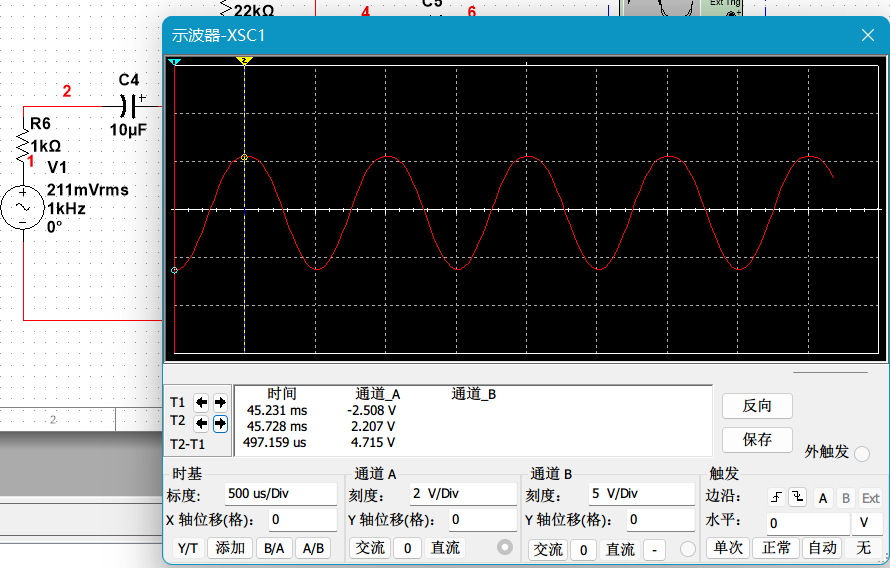Select 自动 trigger mode
The height and width of the screenshot is (568, 890).
[x=822, y=548]
